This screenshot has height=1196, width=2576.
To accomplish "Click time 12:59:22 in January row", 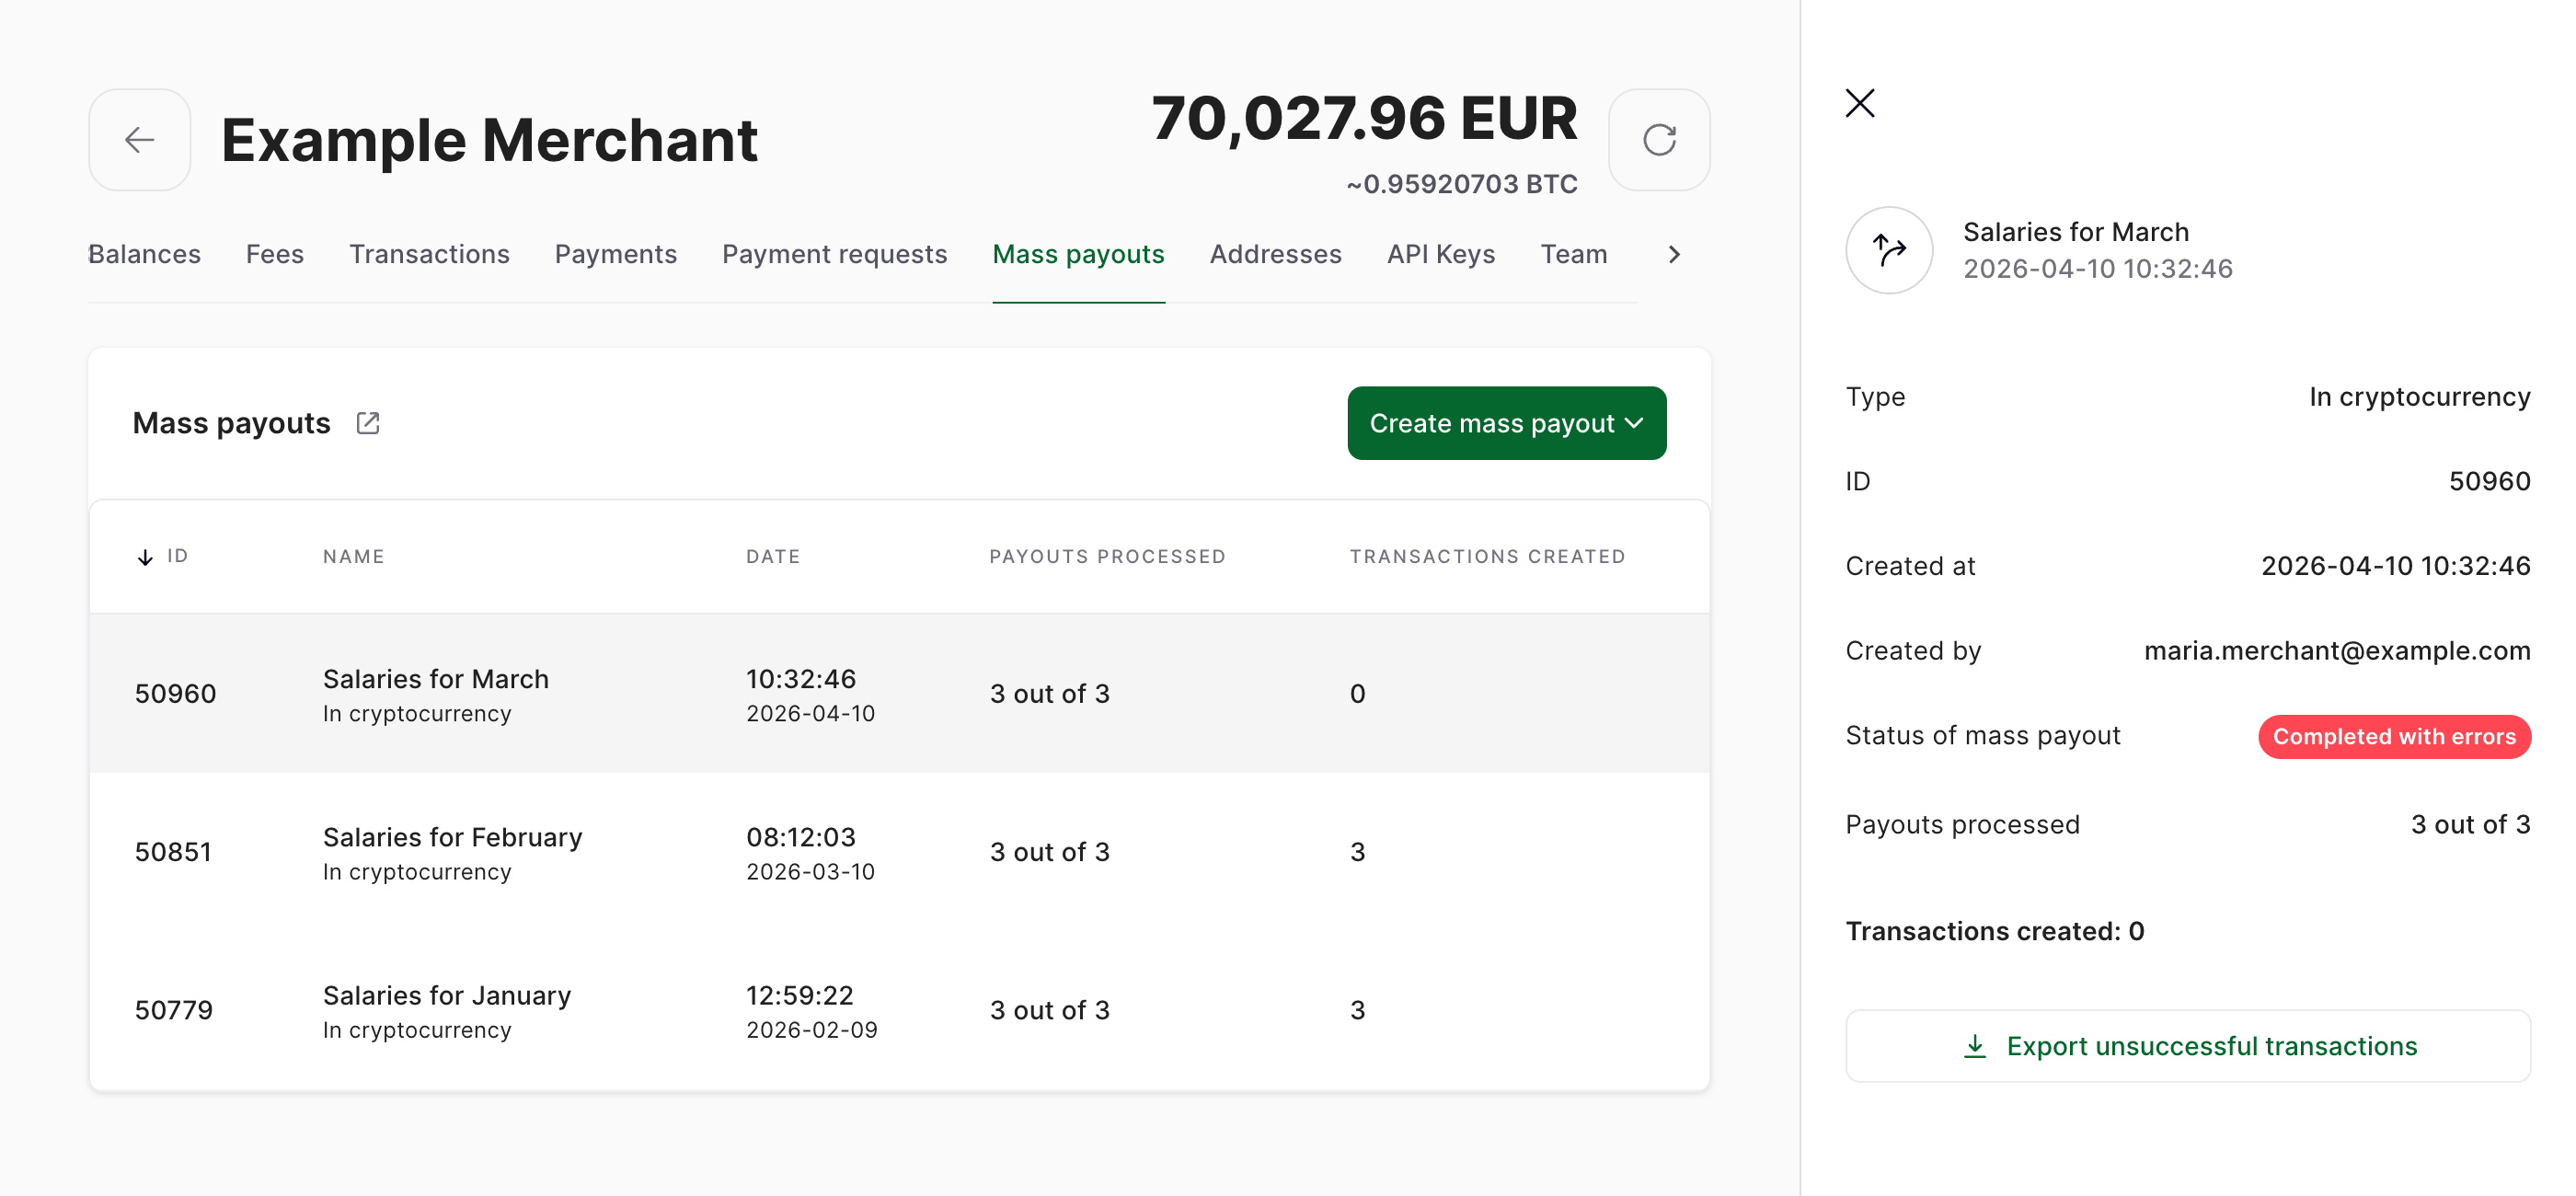I will (799, 995).
